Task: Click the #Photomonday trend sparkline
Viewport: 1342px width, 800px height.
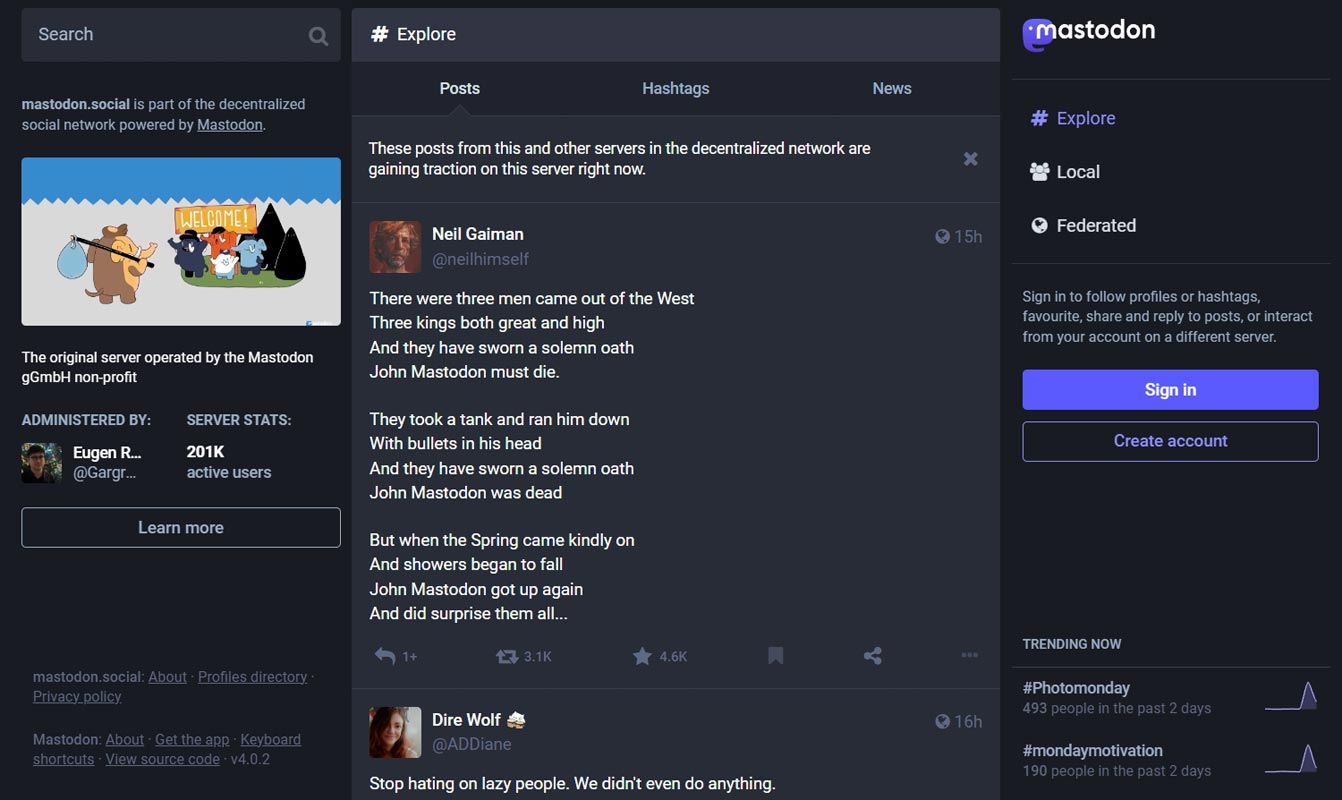Action: pos(1291,696)
